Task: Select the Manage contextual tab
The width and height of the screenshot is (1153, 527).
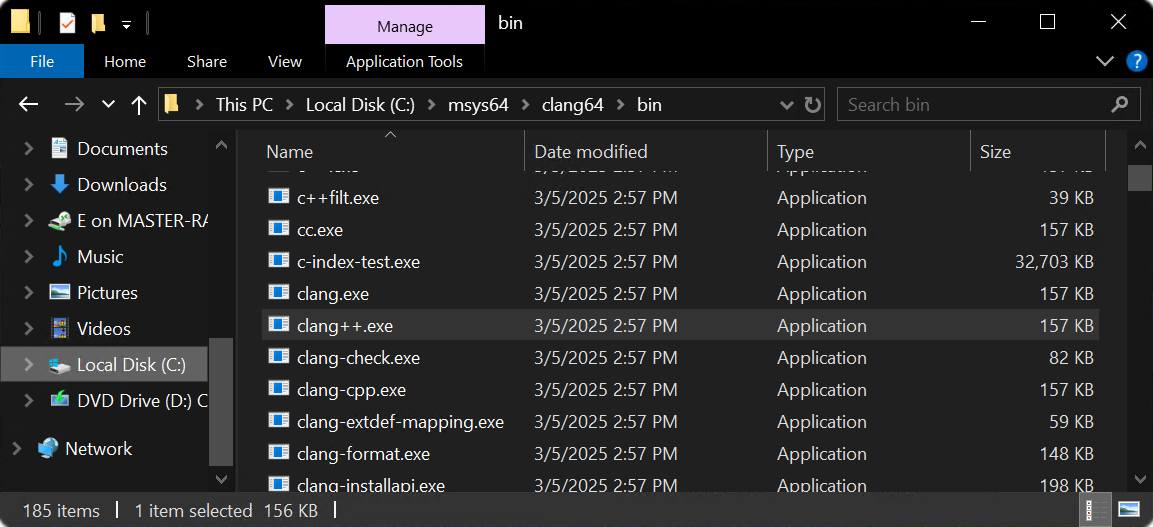Action: [405, 26]
